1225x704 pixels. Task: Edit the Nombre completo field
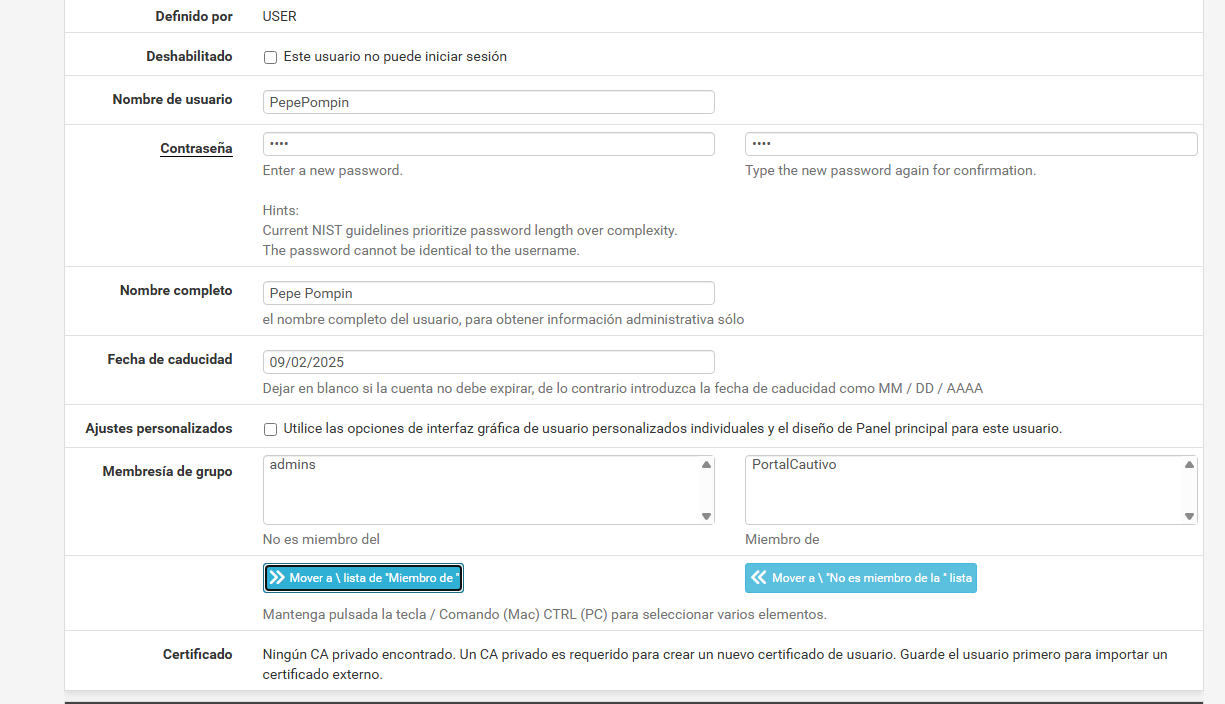[x=488, y=293]
